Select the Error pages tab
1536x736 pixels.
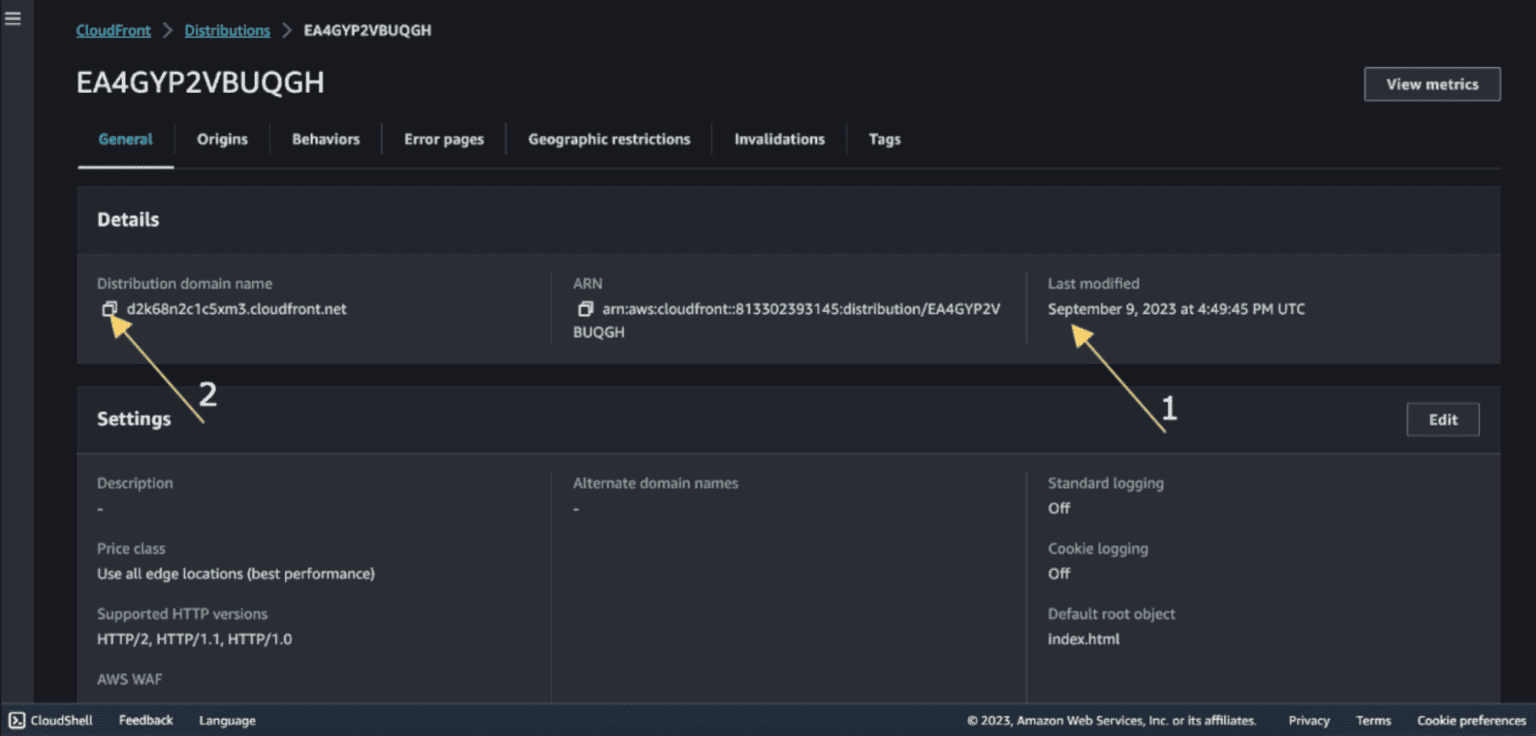pos(444,139)
